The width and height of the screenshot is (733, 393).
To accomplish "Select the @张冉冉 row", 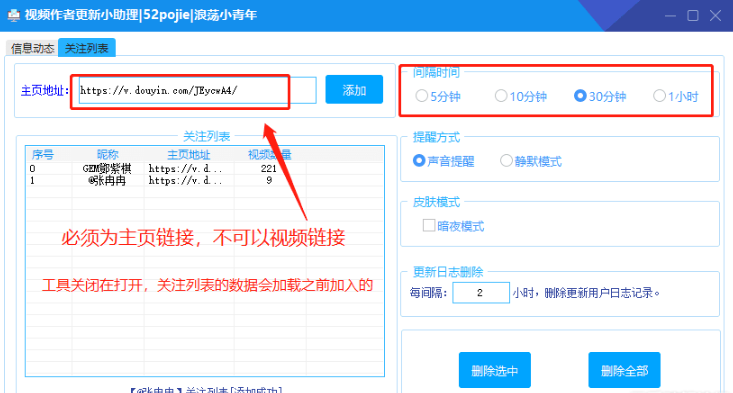I will coord(205,180).
